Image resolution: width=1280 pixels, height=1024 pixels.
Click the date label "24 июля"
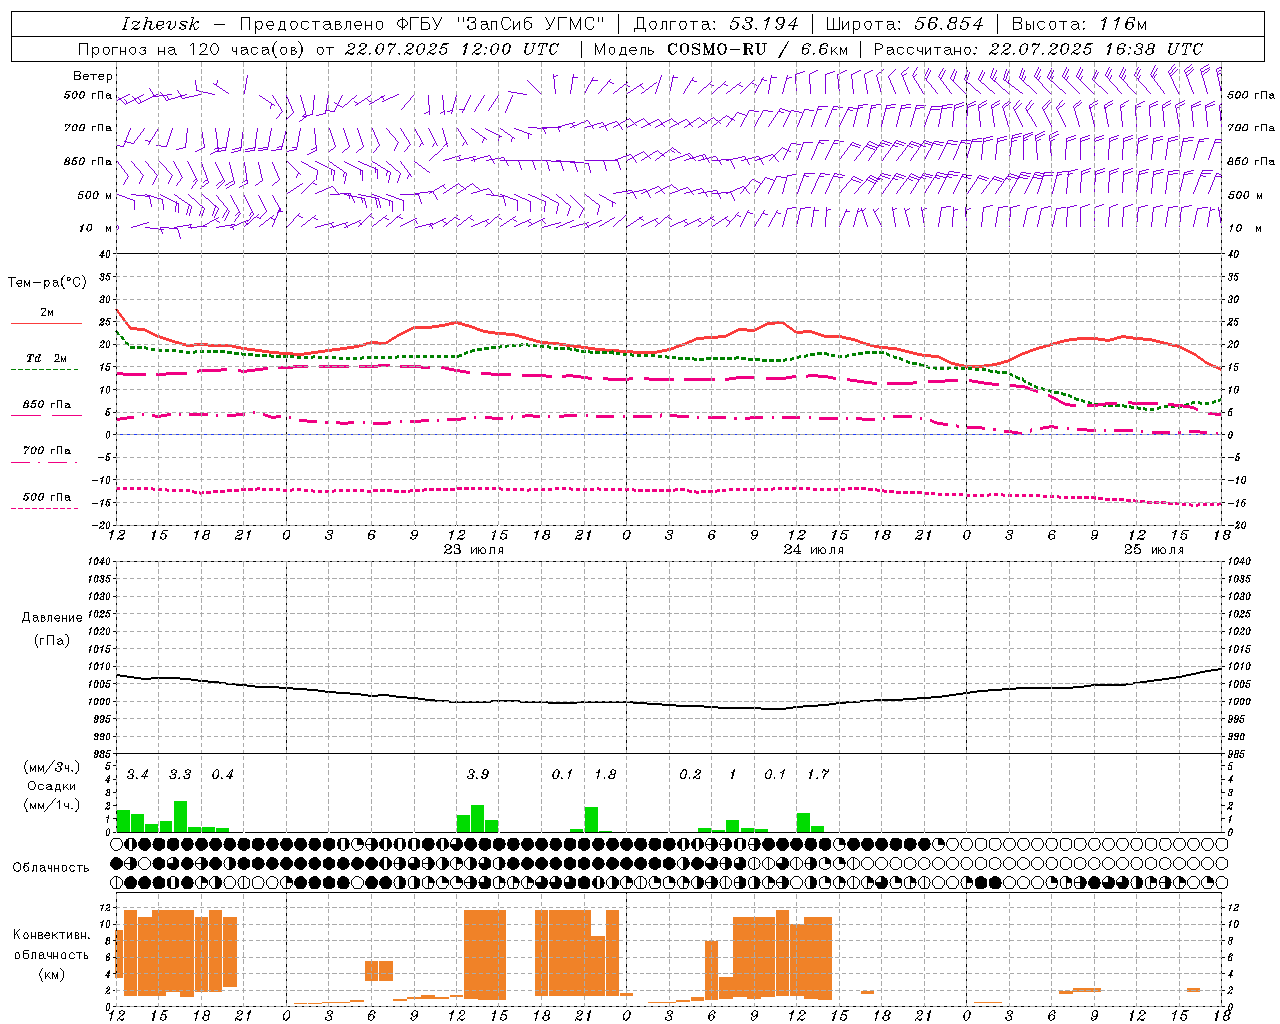pos(814,550)
